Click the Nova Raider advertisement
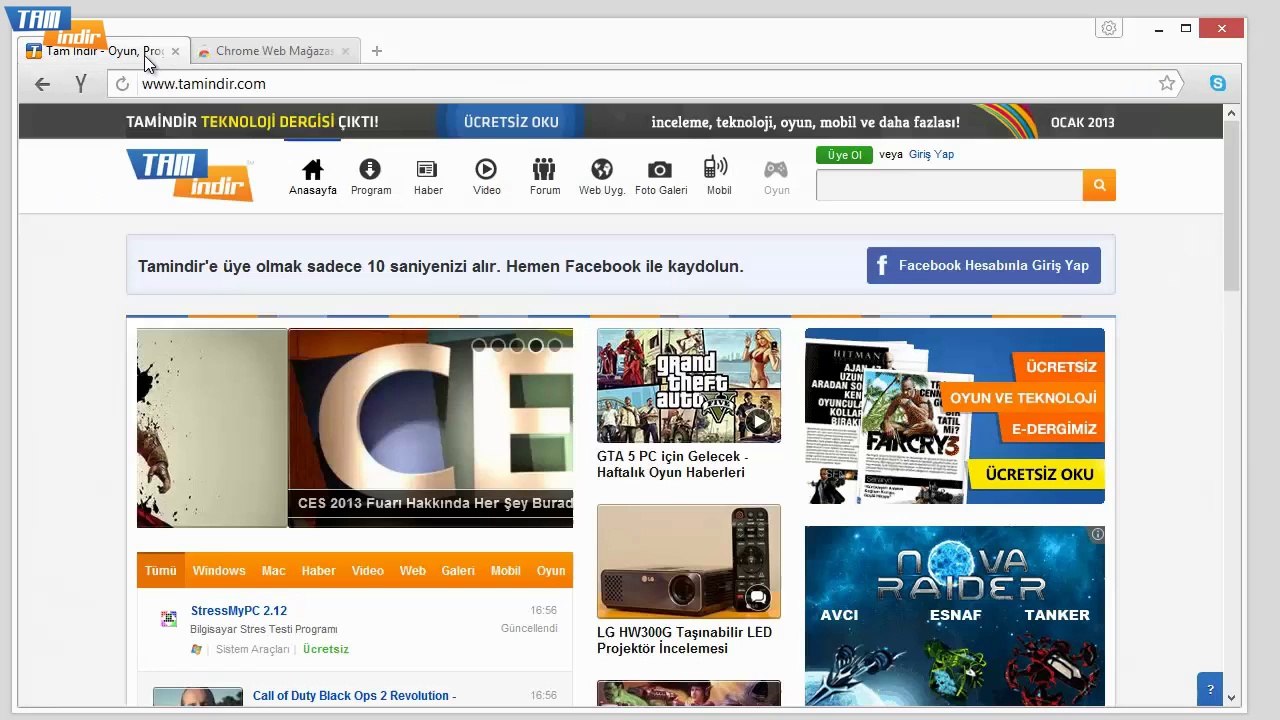This screenshot has height=720, width=1280. (955, 616)
